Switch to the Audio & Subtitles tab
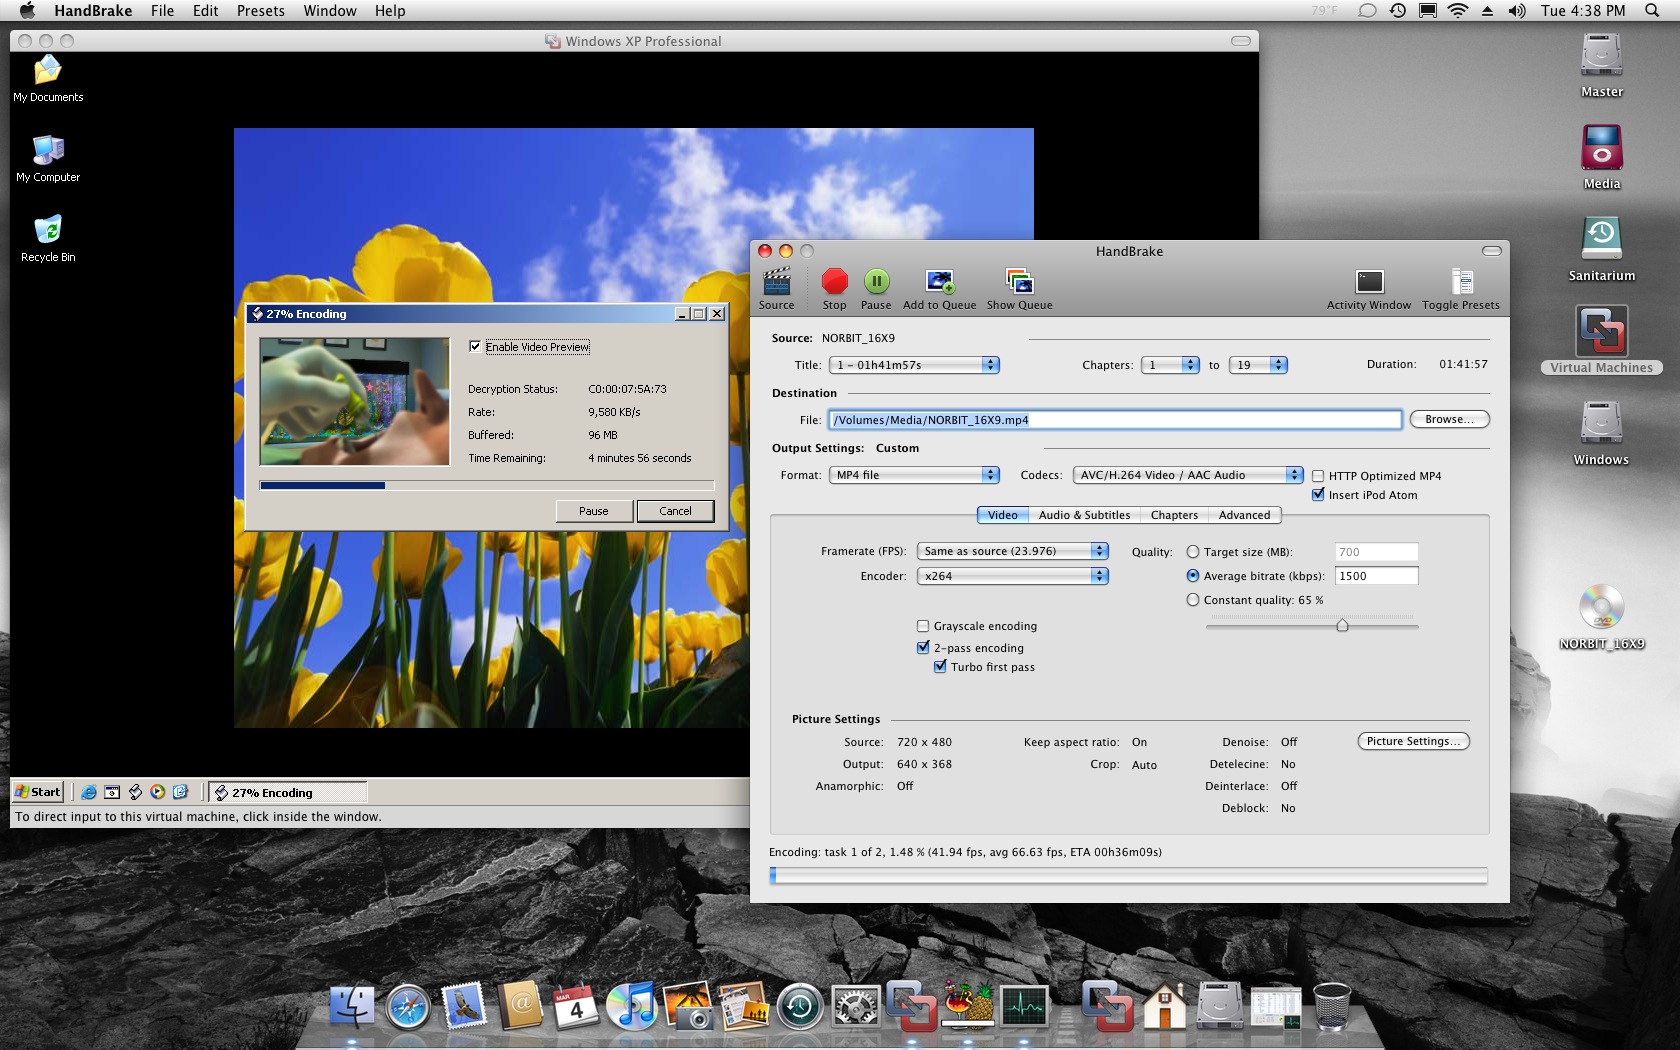Screen dimensions: 1680x1050 [1084, 515]
